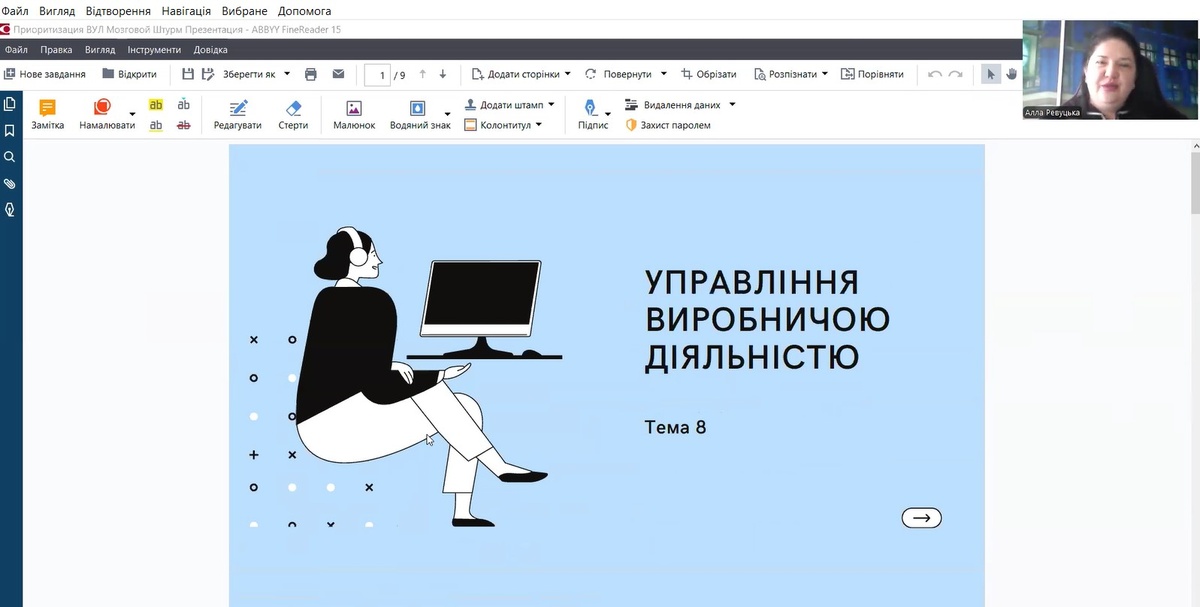Viewport: 1200px width, 607px height.
Task: Click the Стерти eraser tool
Action: coord(293,114)
